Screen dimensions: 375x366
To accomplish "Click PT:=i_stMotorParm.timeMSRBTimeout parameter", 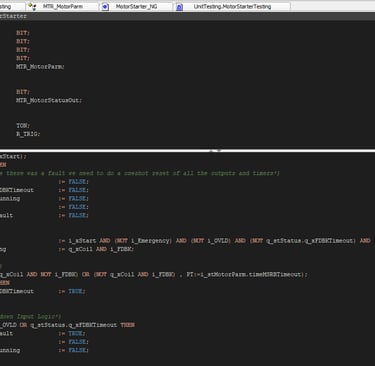I will point(246,275).
